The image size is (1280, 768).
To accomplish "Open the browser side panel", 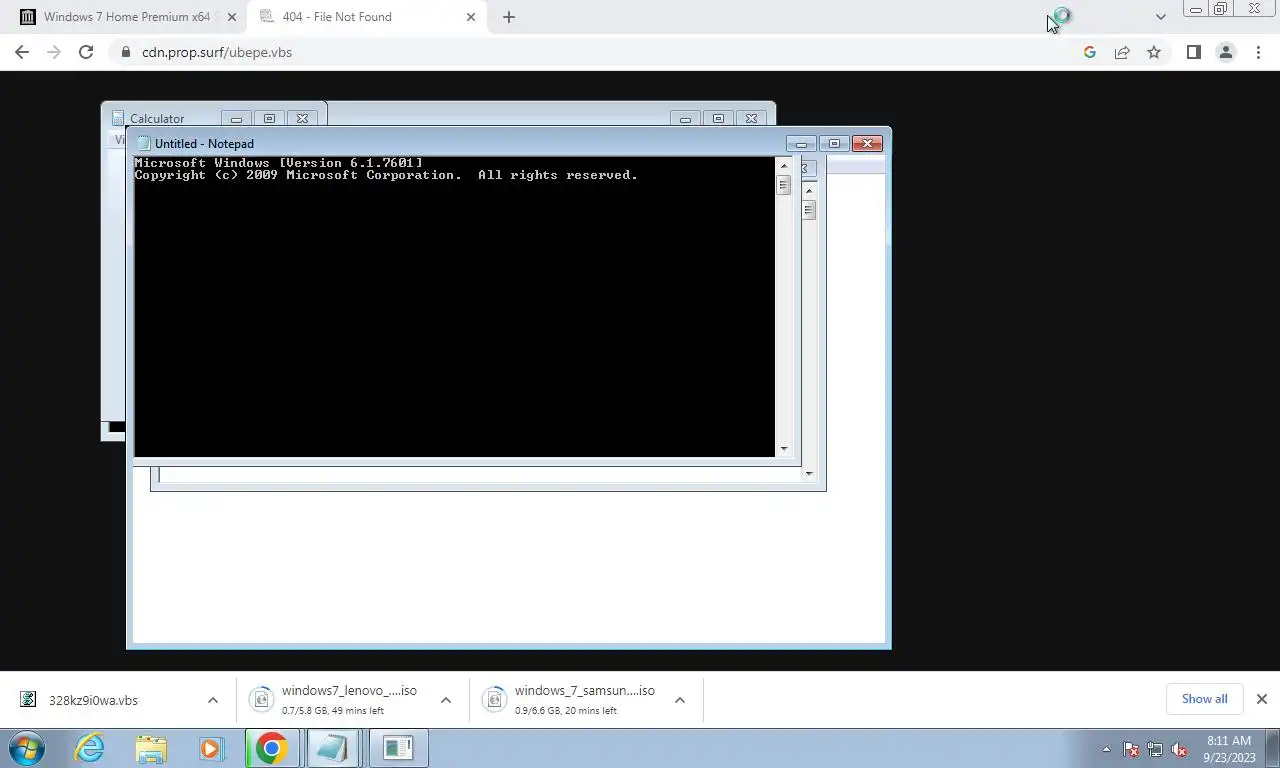I will [x=1193, y=52].
